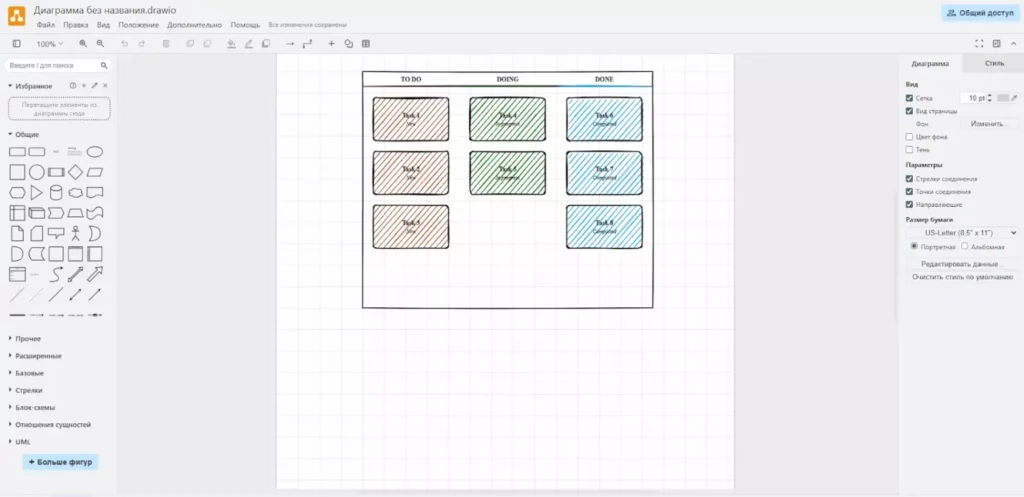This screenshot has height=497, width=1024.
Task: Select the Альбомная orientation radio
Action: [965, 246]
